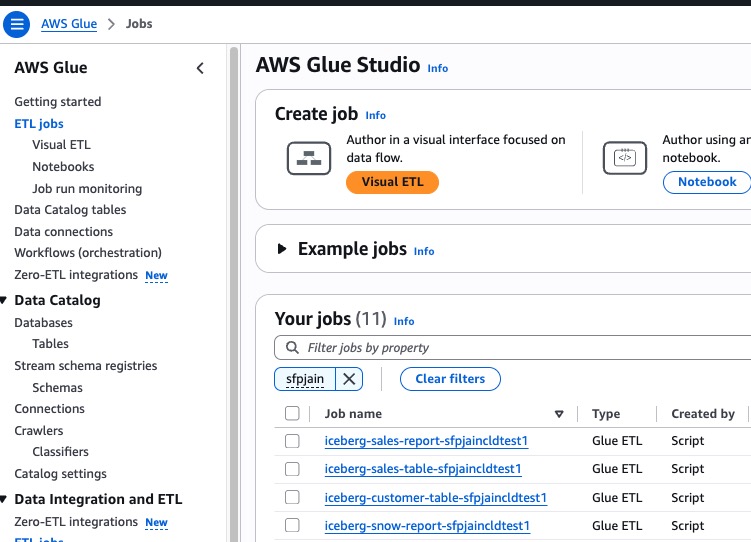Select ETL jobs in sidebar
The height and width of the screenshot is (542, 751).
(39, 124)
